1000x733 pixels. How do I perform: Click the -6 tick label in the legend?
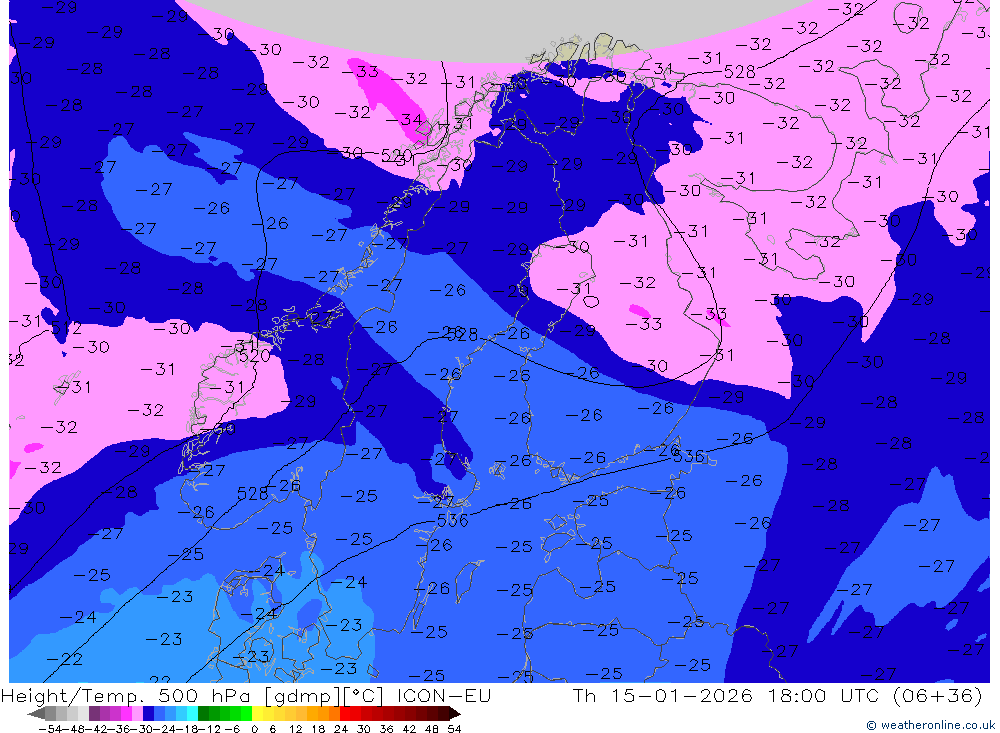[x=232, y=729]
